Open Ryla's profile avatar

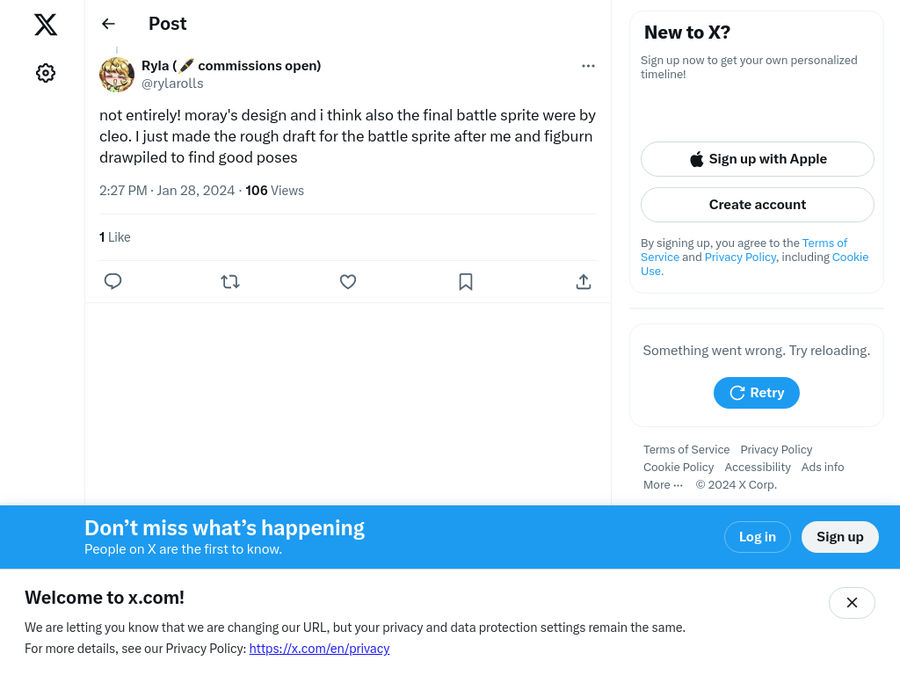click(x=117, y=75)
